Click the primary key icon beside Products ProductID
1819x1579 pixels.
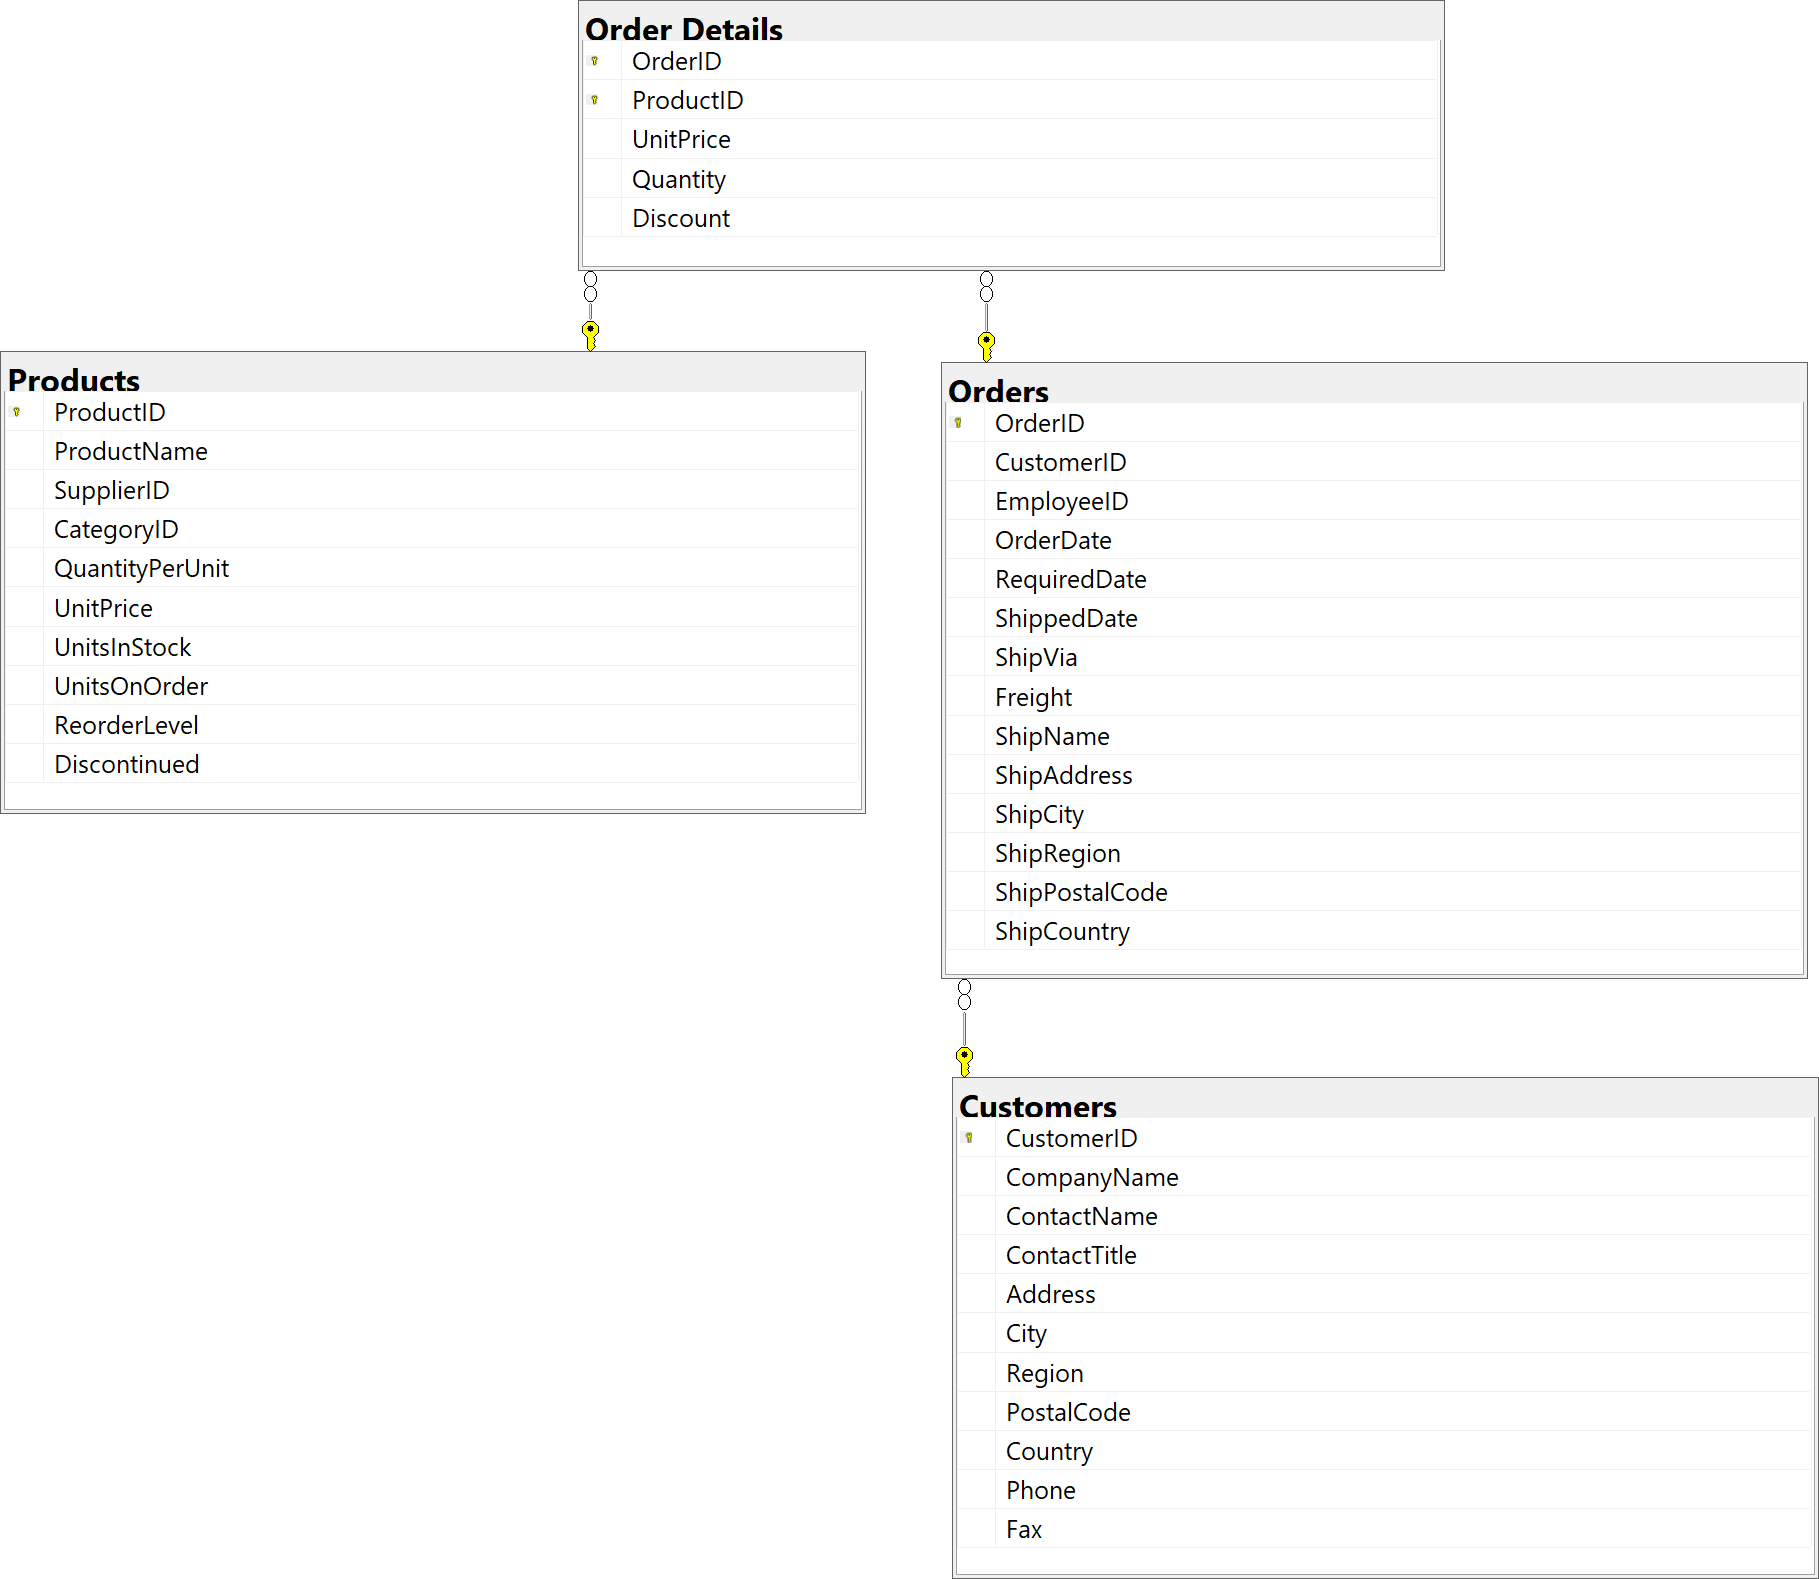17,412
